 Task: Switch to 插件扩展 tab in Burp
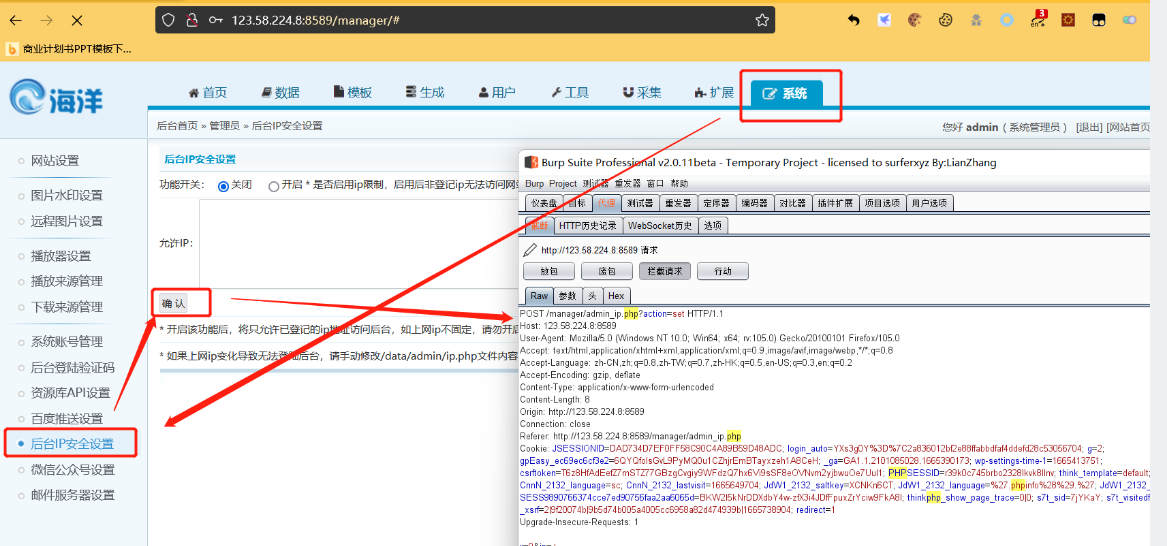click(x=835, y=202)
